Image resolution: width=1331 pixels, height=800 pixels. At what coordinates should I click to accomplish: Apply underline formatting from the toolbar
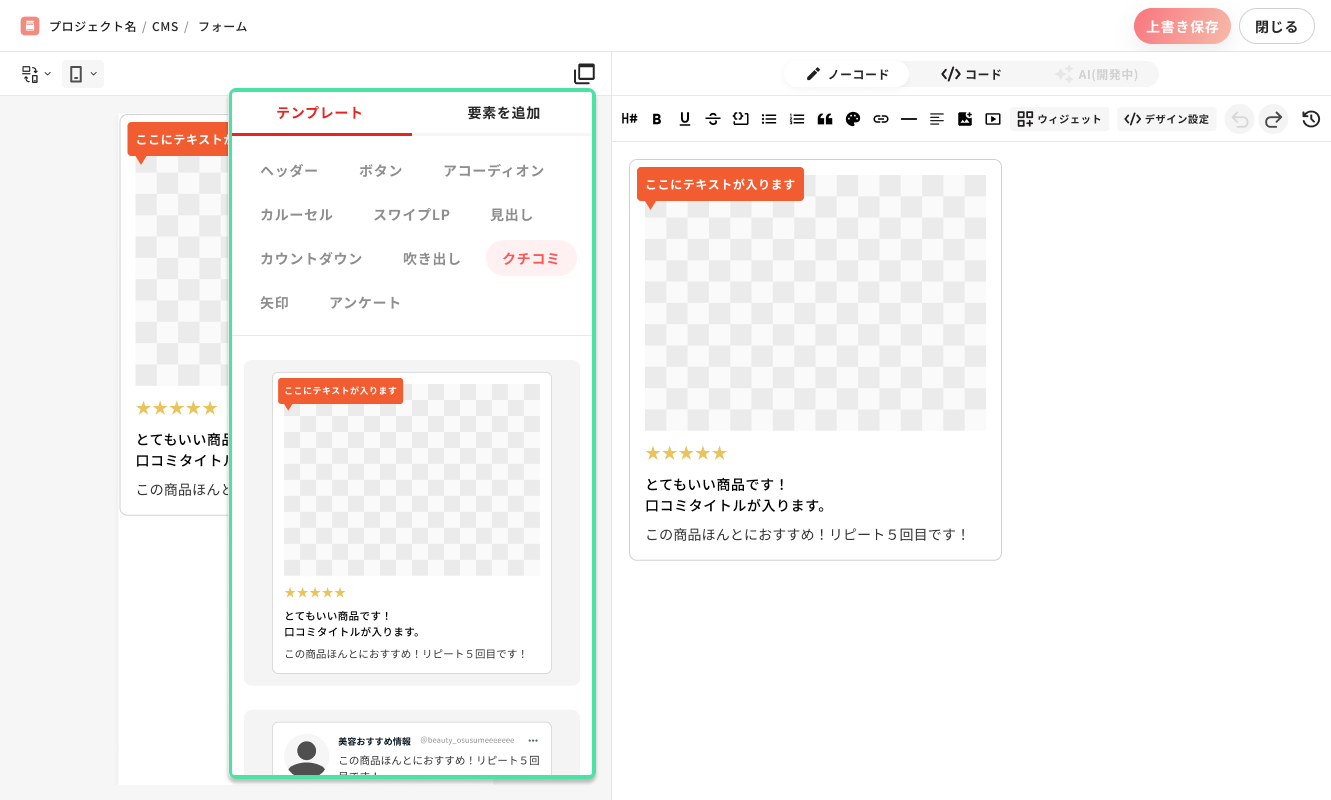[x=685, y=119]
